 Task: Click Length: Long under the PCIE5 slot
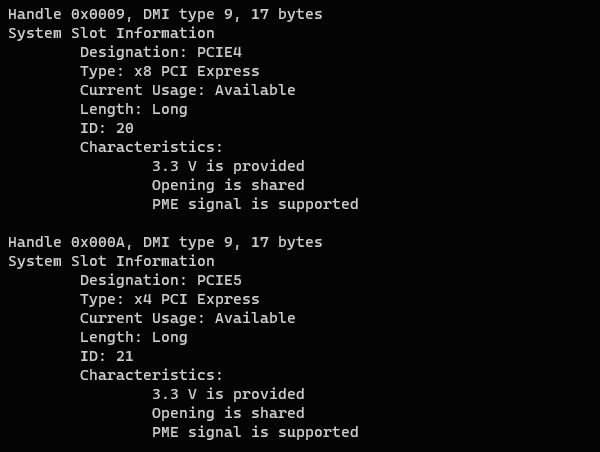click(x=133, y=337)
